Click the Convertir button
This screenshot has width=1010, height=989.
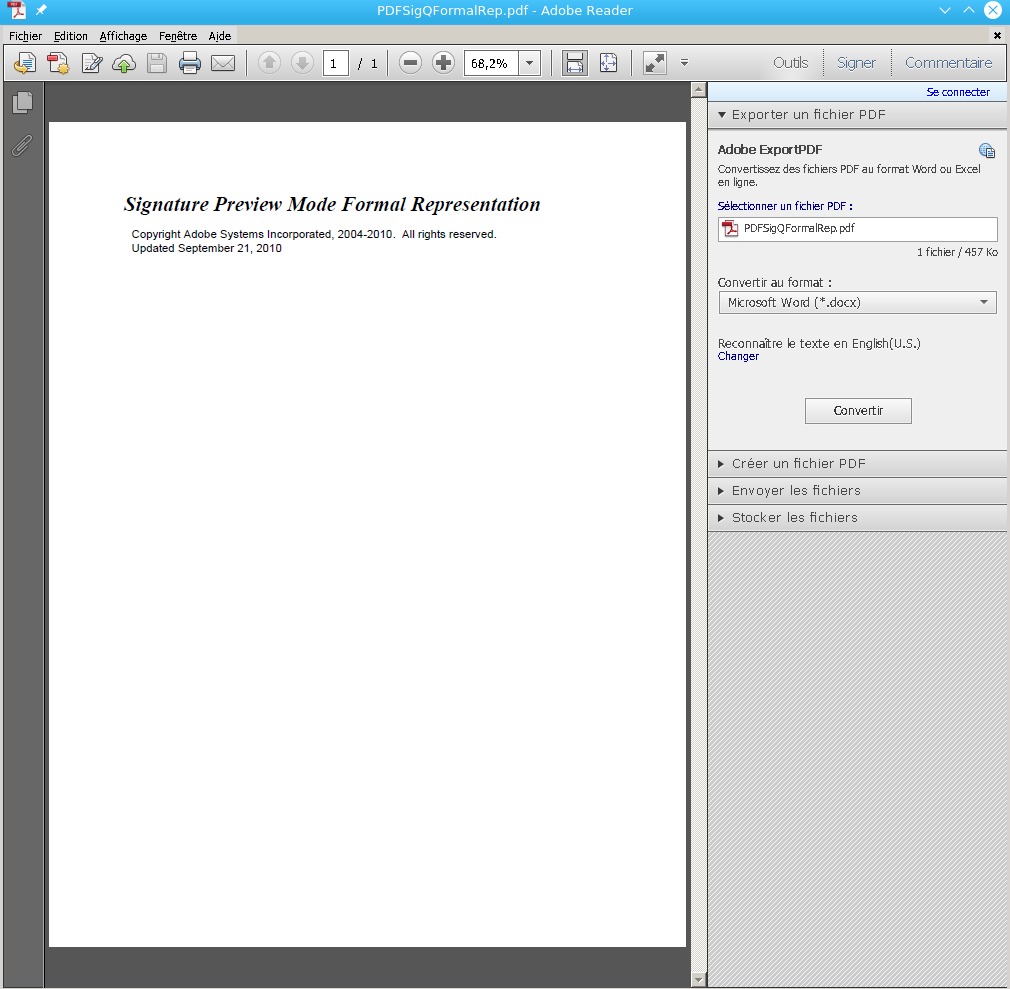point(858,411)
